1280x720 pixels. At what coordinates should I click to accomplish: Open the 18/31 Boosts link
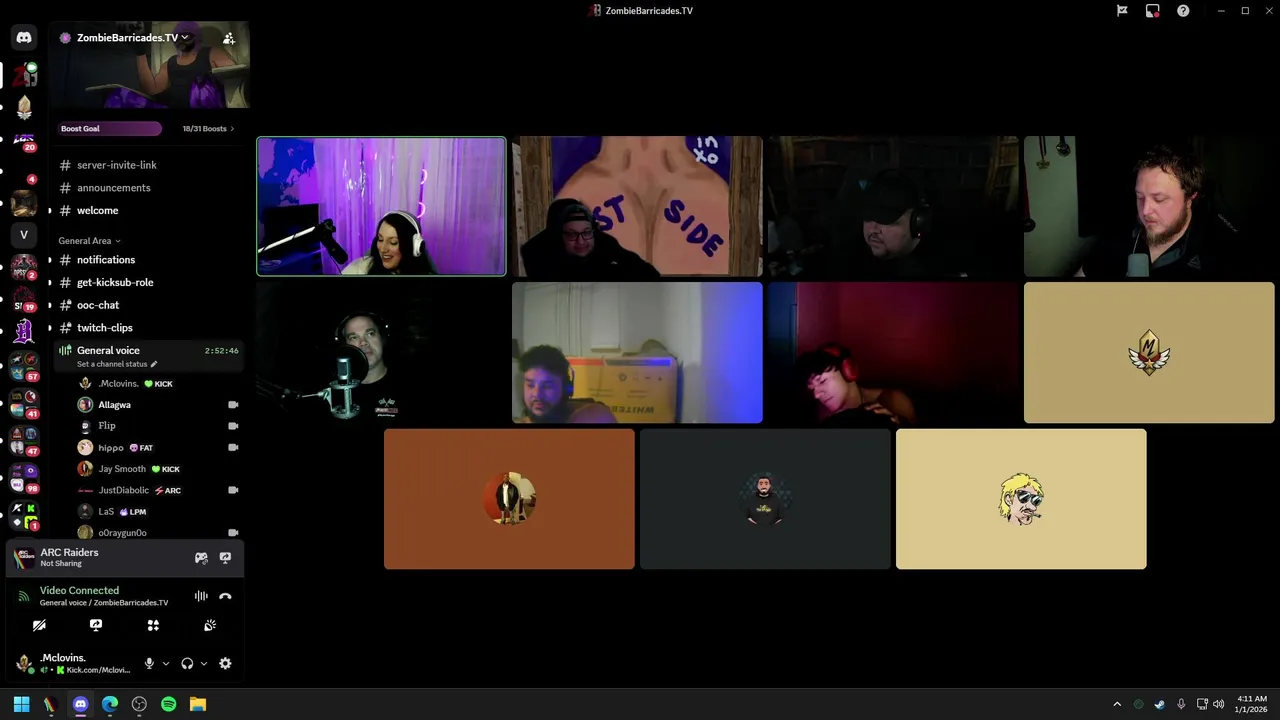[208, 129]
